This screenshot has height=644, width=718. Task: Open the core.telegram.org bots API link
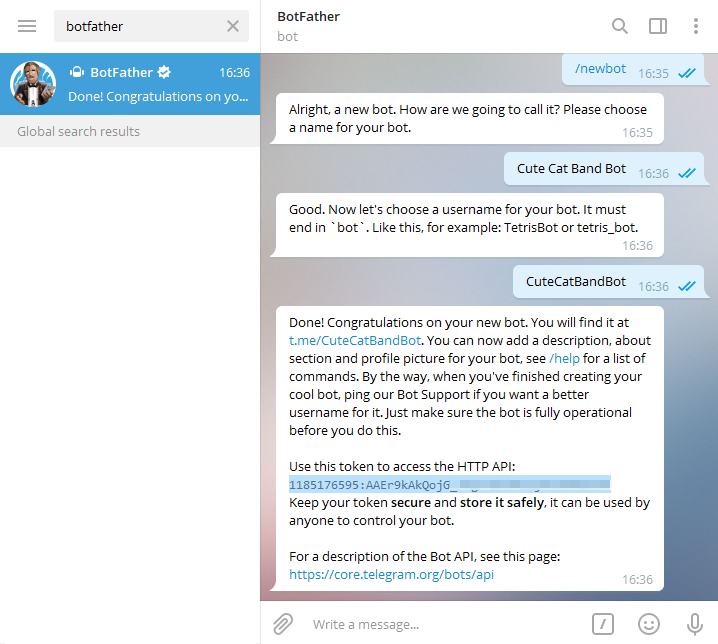point(392,574)
